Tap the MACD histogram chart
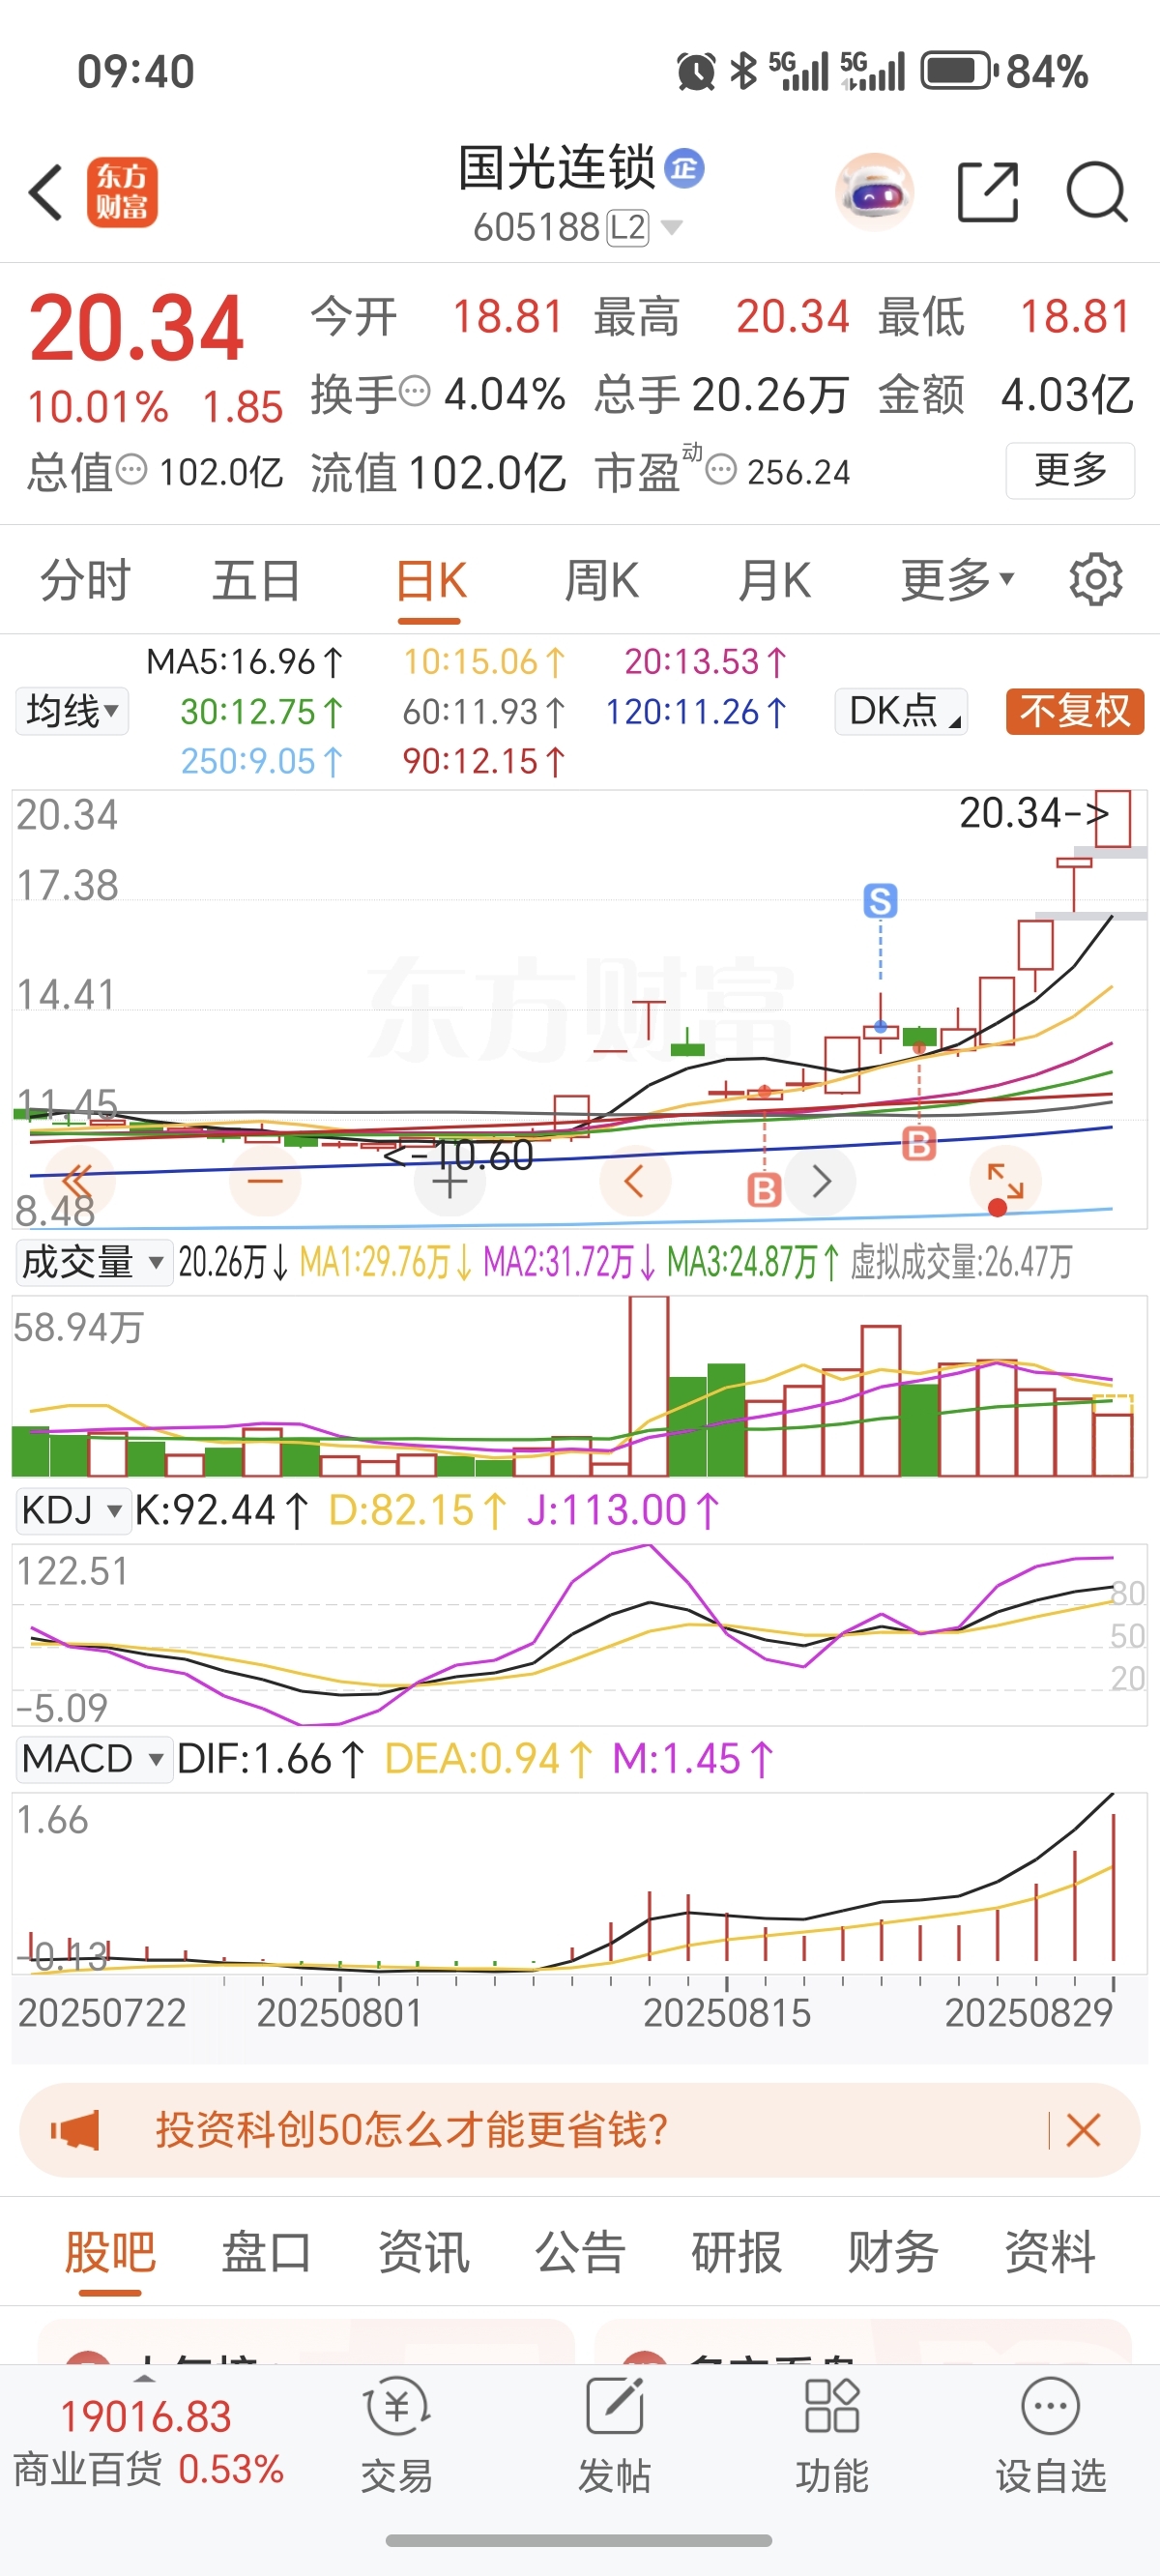Viewport: 1160px width, 2576px height. click(580, 1881)
